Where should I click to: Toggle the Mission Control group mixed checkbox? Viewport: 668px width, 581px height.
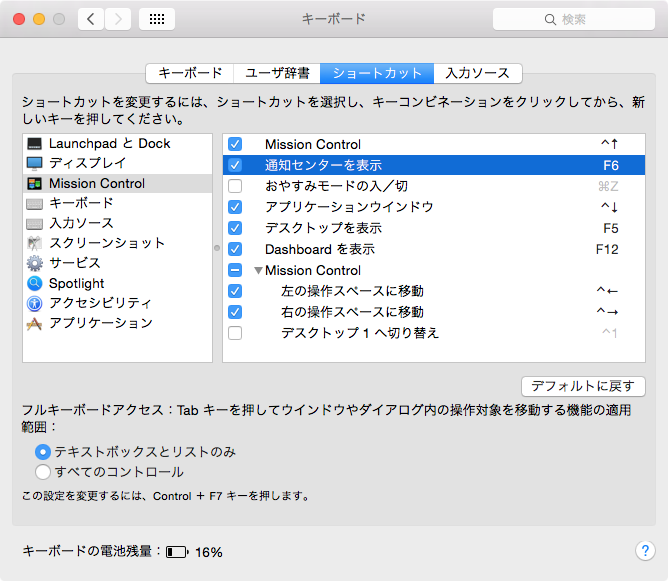pos(235,270)
